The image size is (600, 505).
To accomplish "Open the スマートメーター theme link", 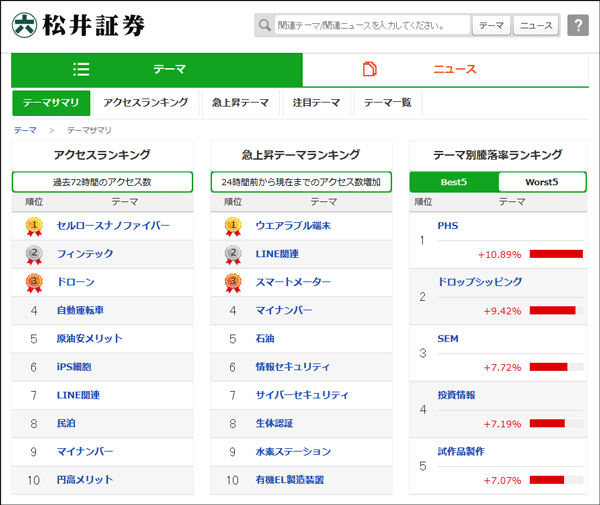I will click(293, 282).
